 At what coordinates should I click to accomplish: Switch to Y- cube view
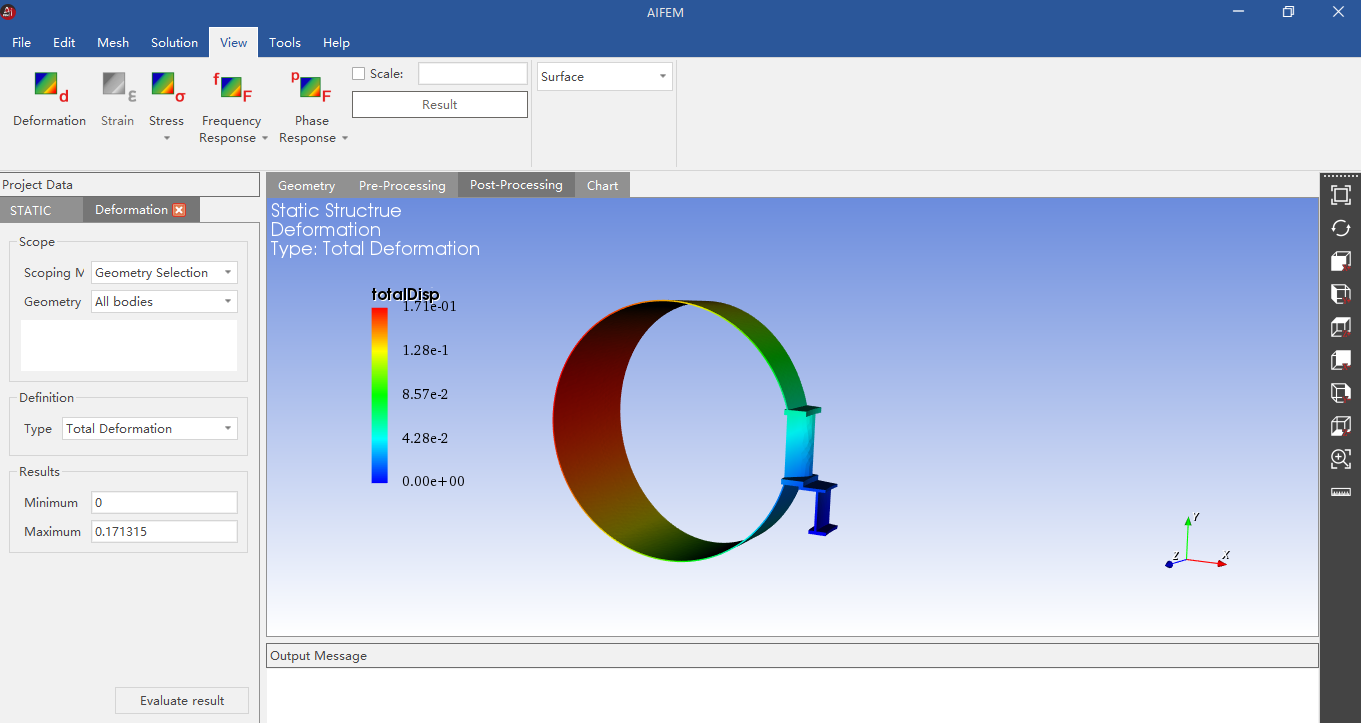pos(1341,393)
